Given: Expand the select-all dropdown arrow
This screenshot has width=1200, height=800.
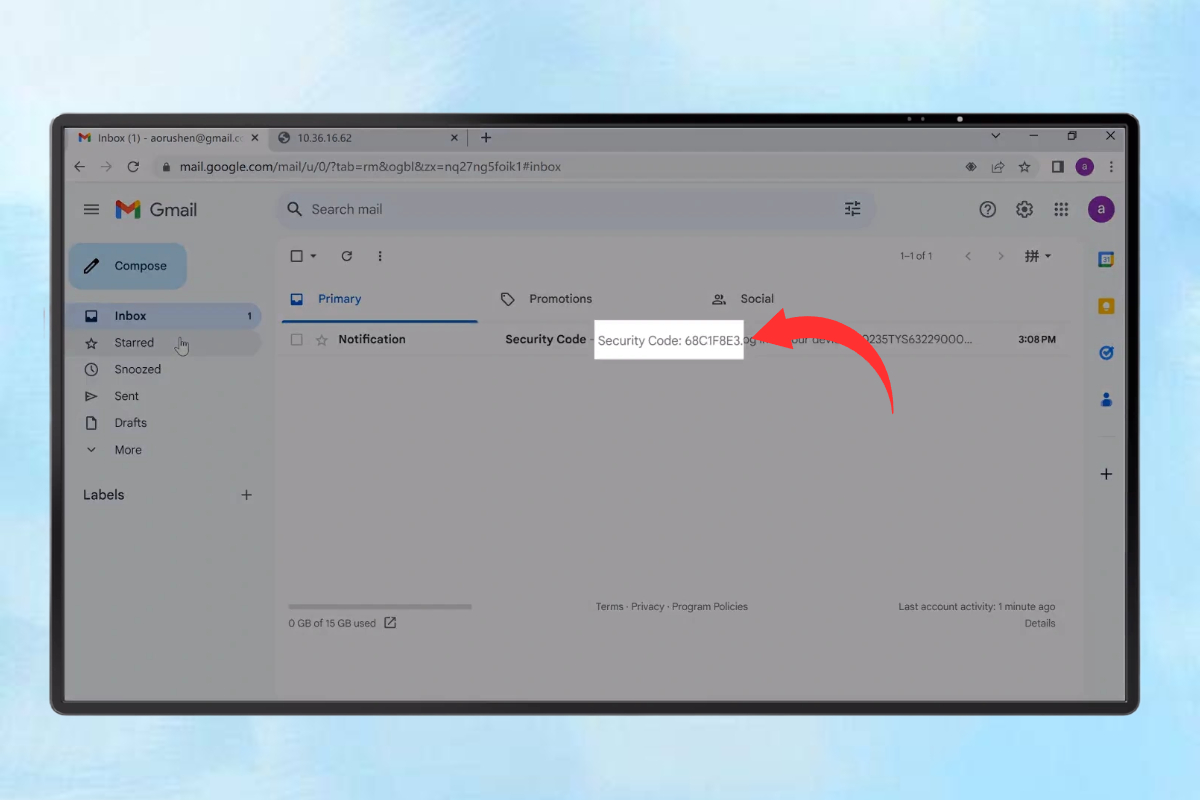Looking at the screenshot, I should [313, 256].
